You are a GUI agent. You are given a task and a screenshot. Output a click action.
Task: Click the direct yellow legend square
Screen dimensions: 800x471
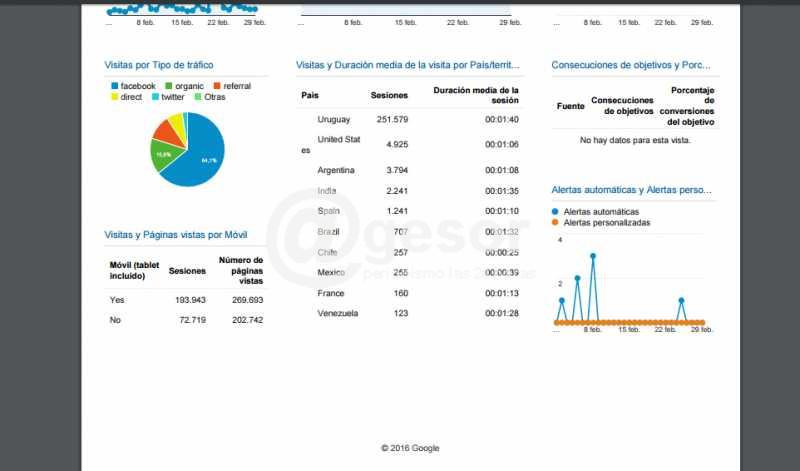point(115,97)
